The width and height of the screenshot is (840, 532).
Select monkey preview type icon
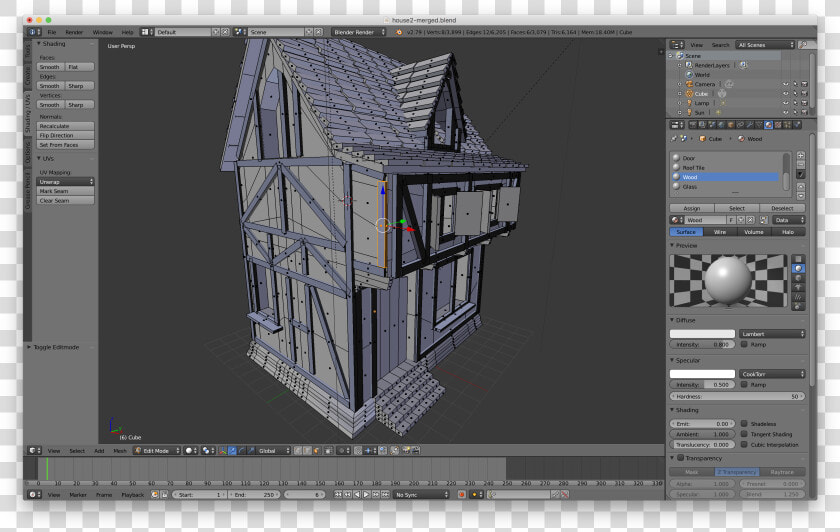coord(798,287)
